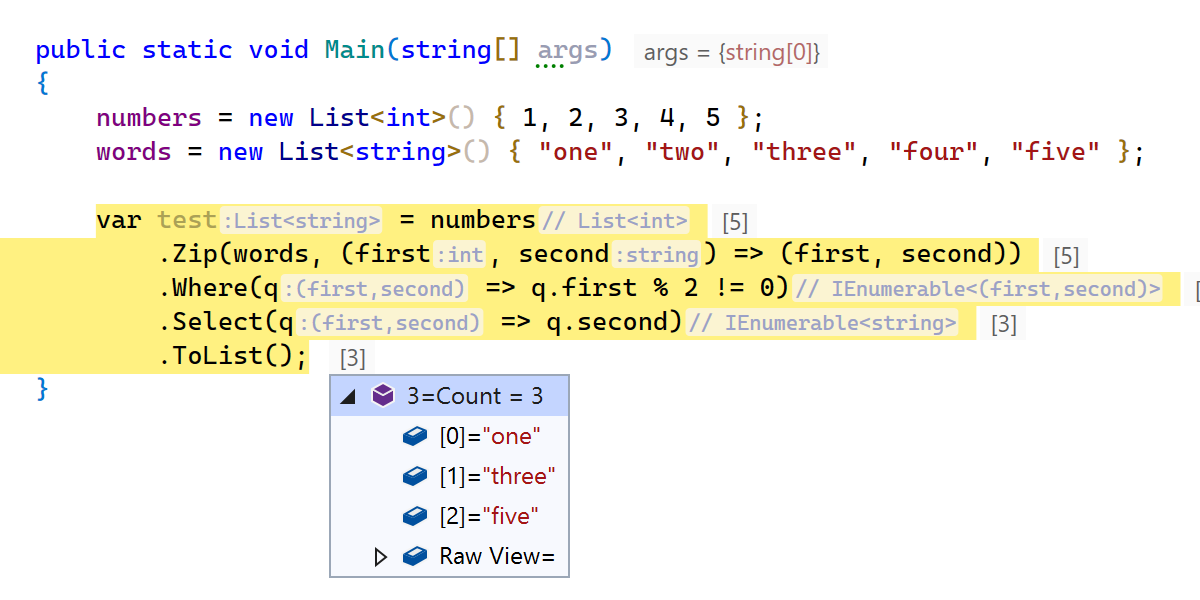Image resolution: width=1200 pixels, height=600 pixels.
Task: Open the [3] result hint after ToList()
Action: coord(353,358)
